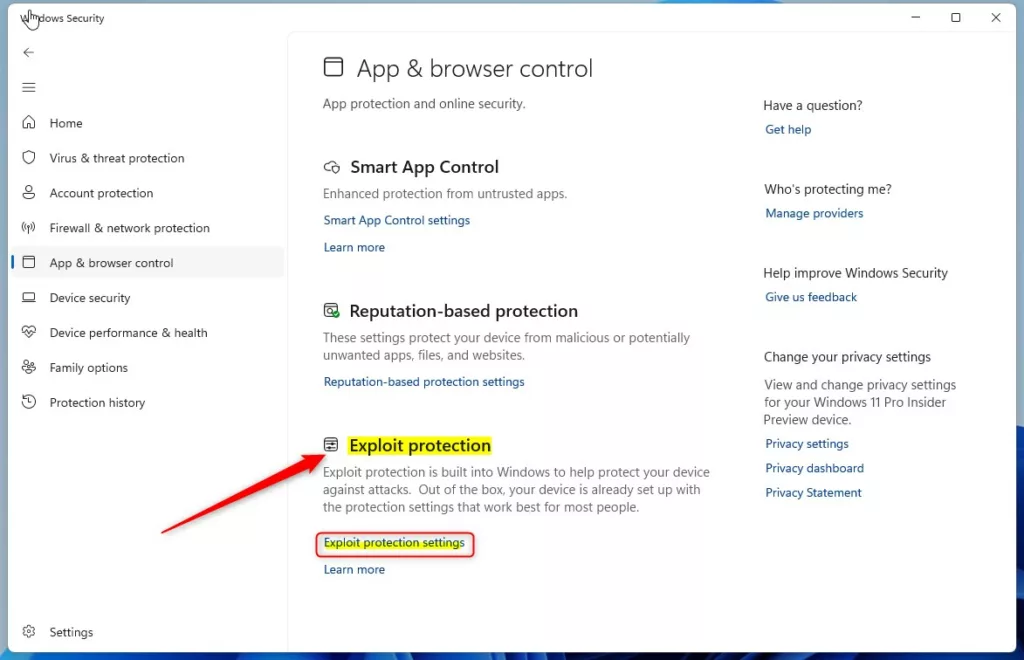1024x660 pixels.
Task: Click the Reputation-based protection icon
Action: (x=332, y=311)
